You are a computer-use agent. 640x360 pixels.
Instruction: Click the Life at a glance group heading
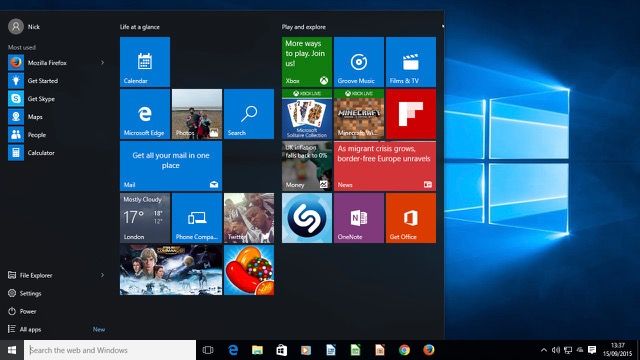pyautogui.click(x=140, y=27)
